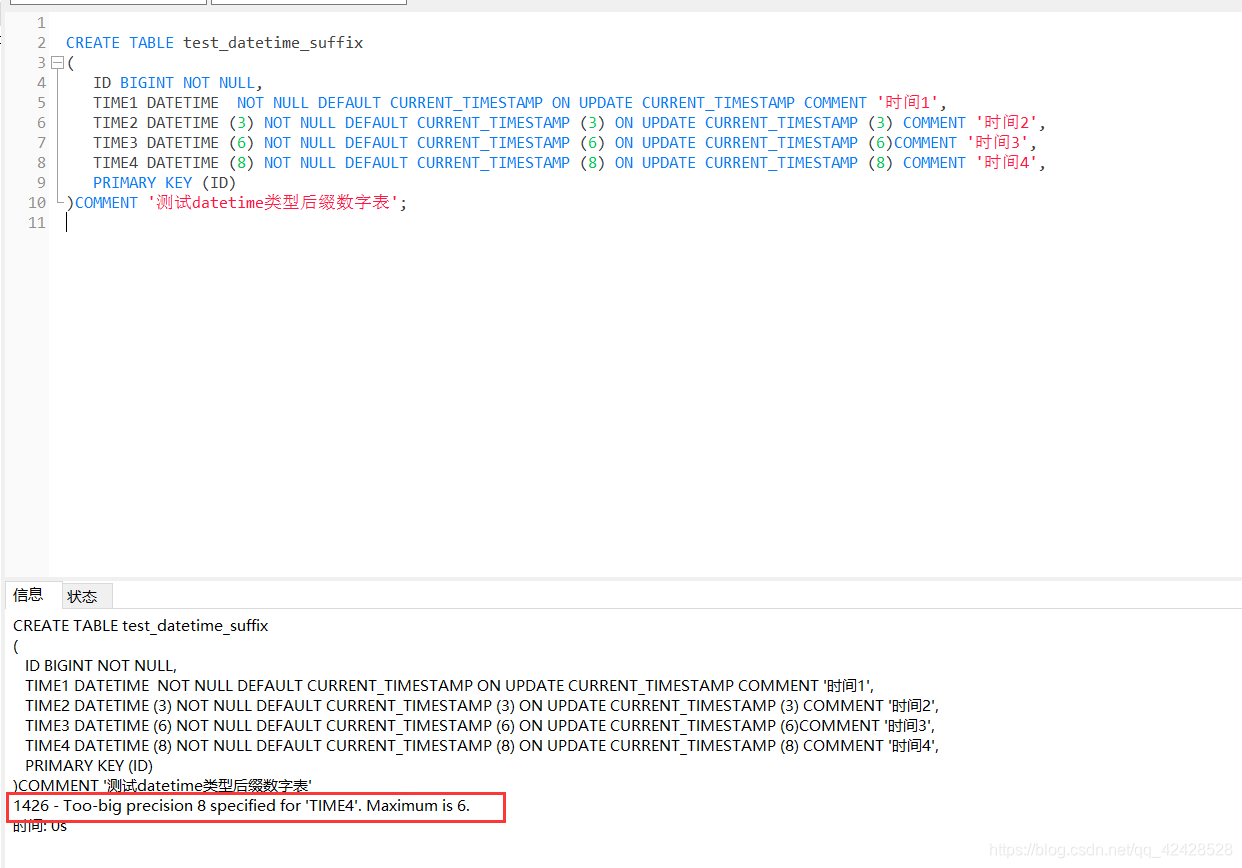The image size is (1242, 868).
Task: Click the ID BIGINT NOT NULL line in output
Action: 99,665
